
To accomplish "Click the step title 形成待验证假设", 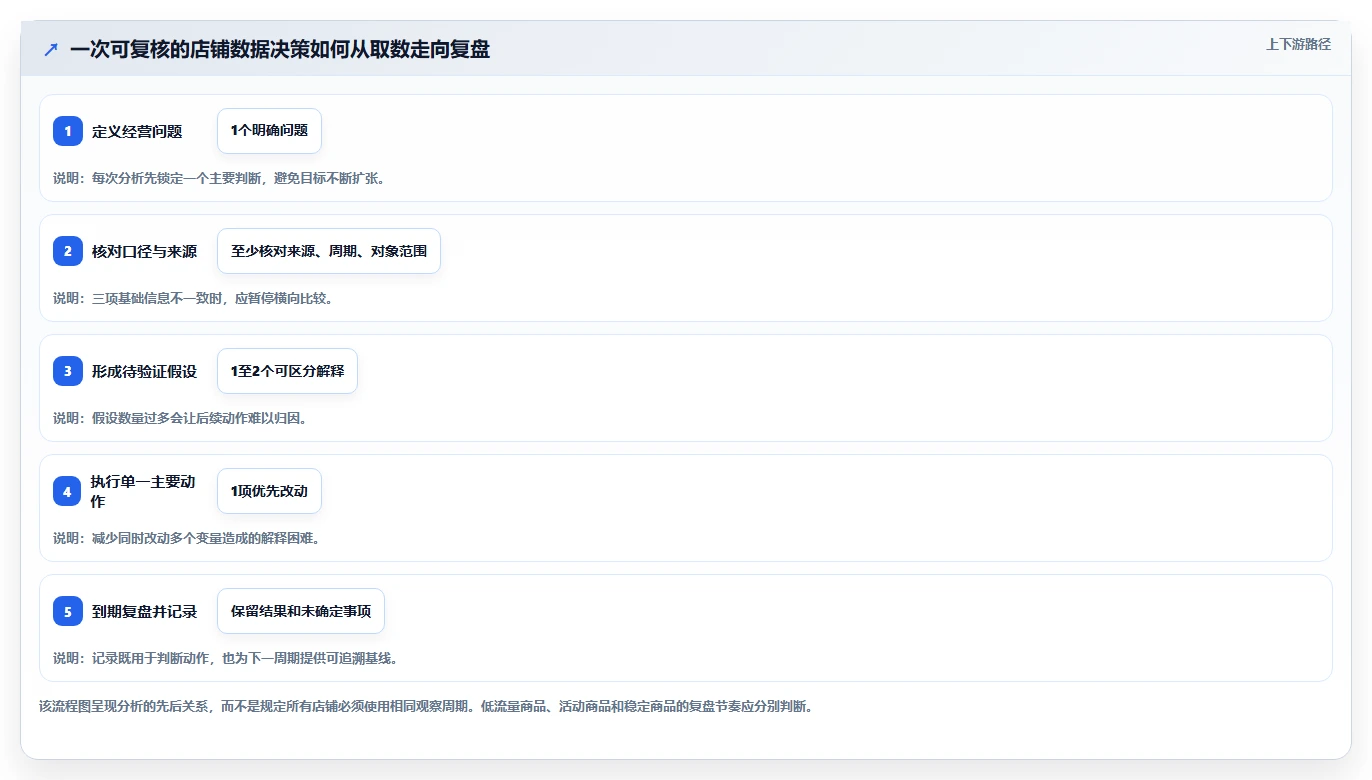I will point(145,371).
